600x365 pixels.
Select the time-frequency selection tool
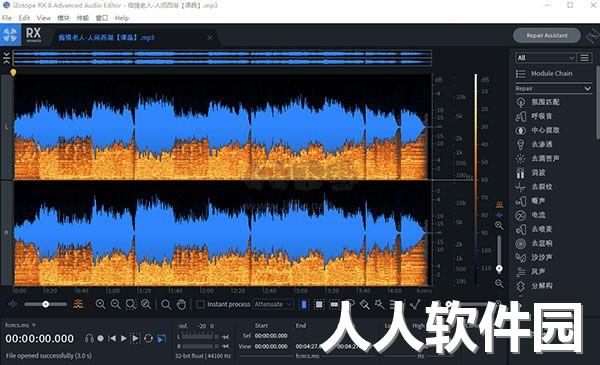click(x=319, y=305)
